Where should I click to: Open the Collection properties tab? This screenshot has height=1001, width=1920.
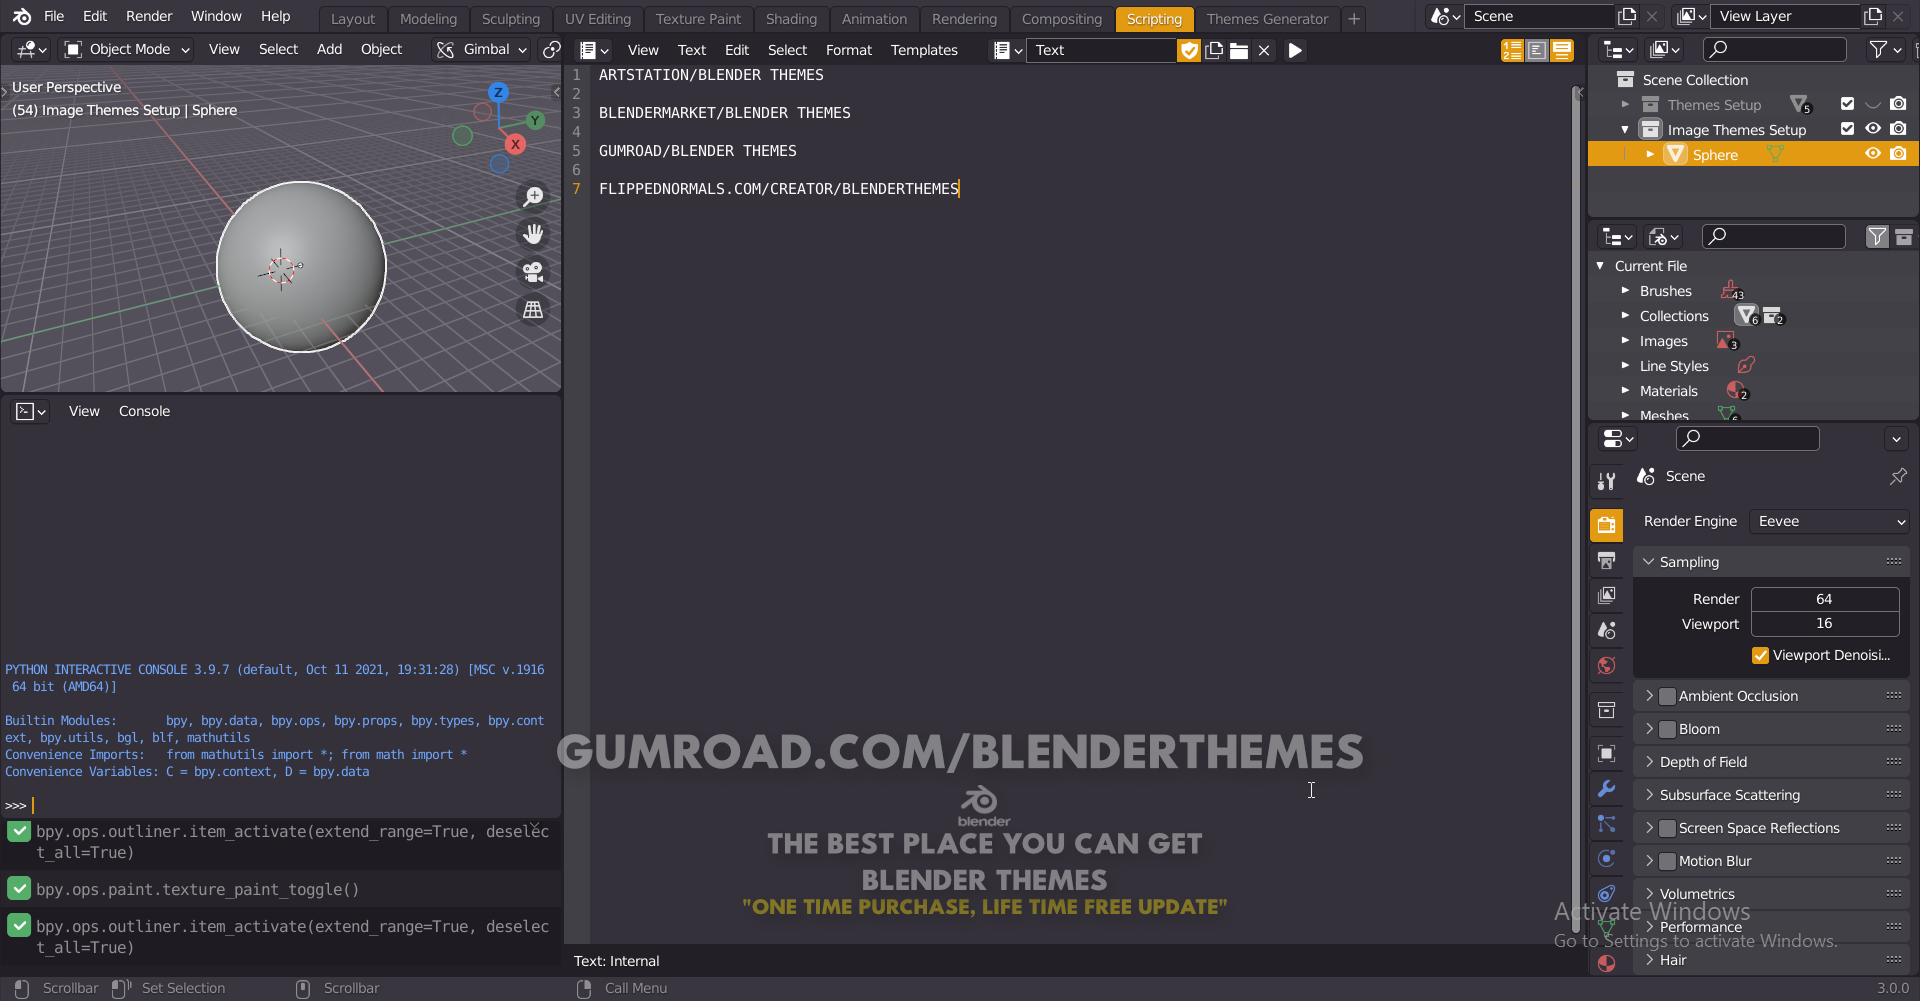1606,710
